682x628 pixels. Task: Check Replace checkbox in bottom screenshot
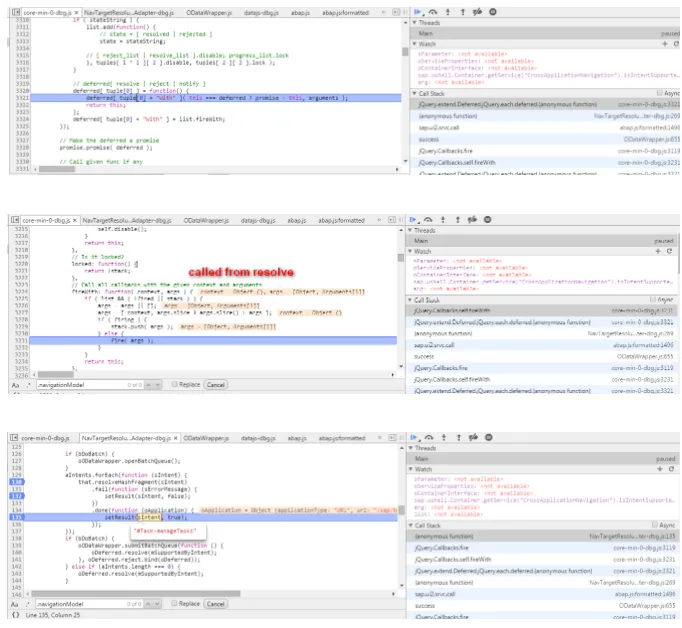[x=174, y=604]
